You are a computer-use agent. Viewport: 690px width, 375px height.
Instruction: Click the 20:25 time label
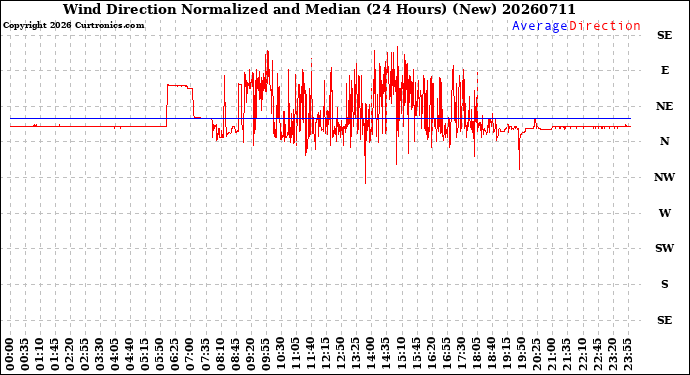(x=536, y=354)
